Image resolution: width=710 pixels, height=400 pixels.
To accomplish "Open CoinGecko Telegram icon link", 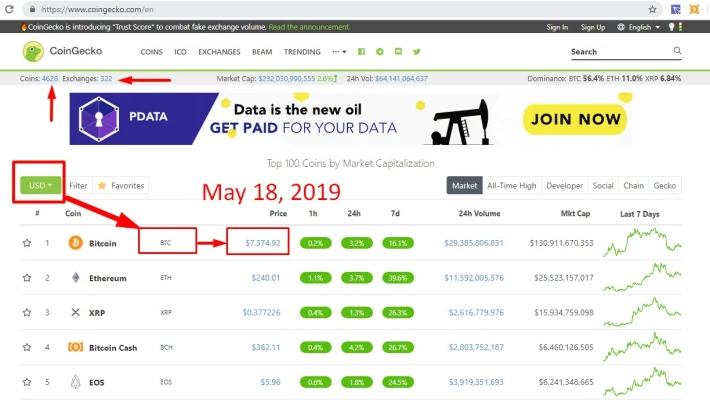I will tap(380, 52).
